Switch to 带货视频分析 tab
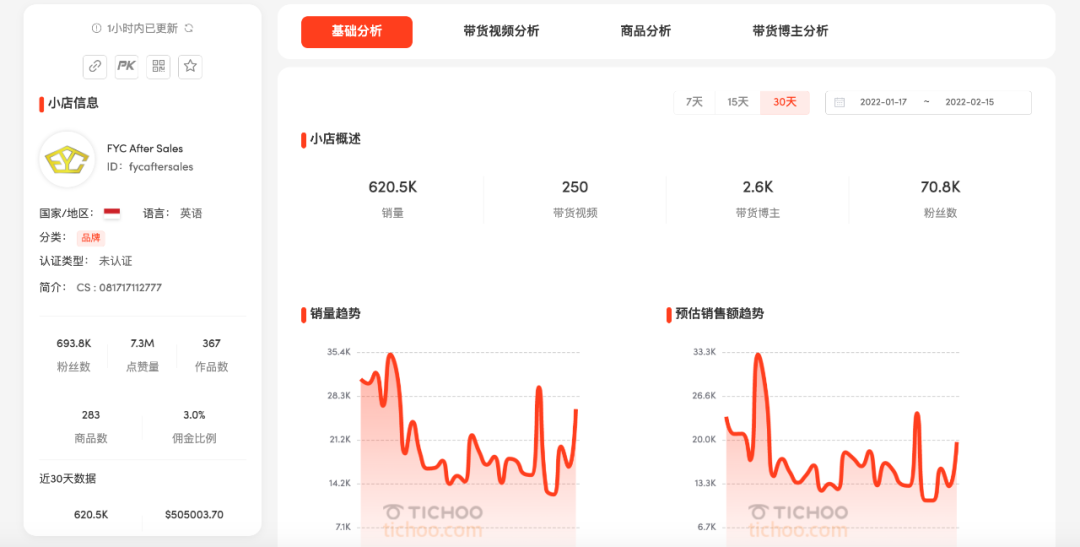Screen dimensions: 1080x547 click(x=501, y=31)
